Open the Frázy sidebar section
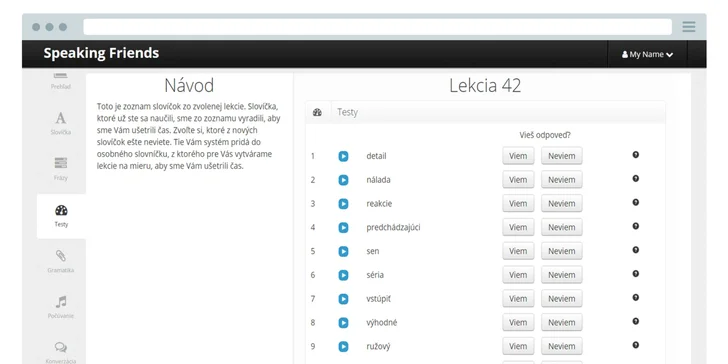The height and width of the screenshot is (364, 728). click(x=61, y=169)
